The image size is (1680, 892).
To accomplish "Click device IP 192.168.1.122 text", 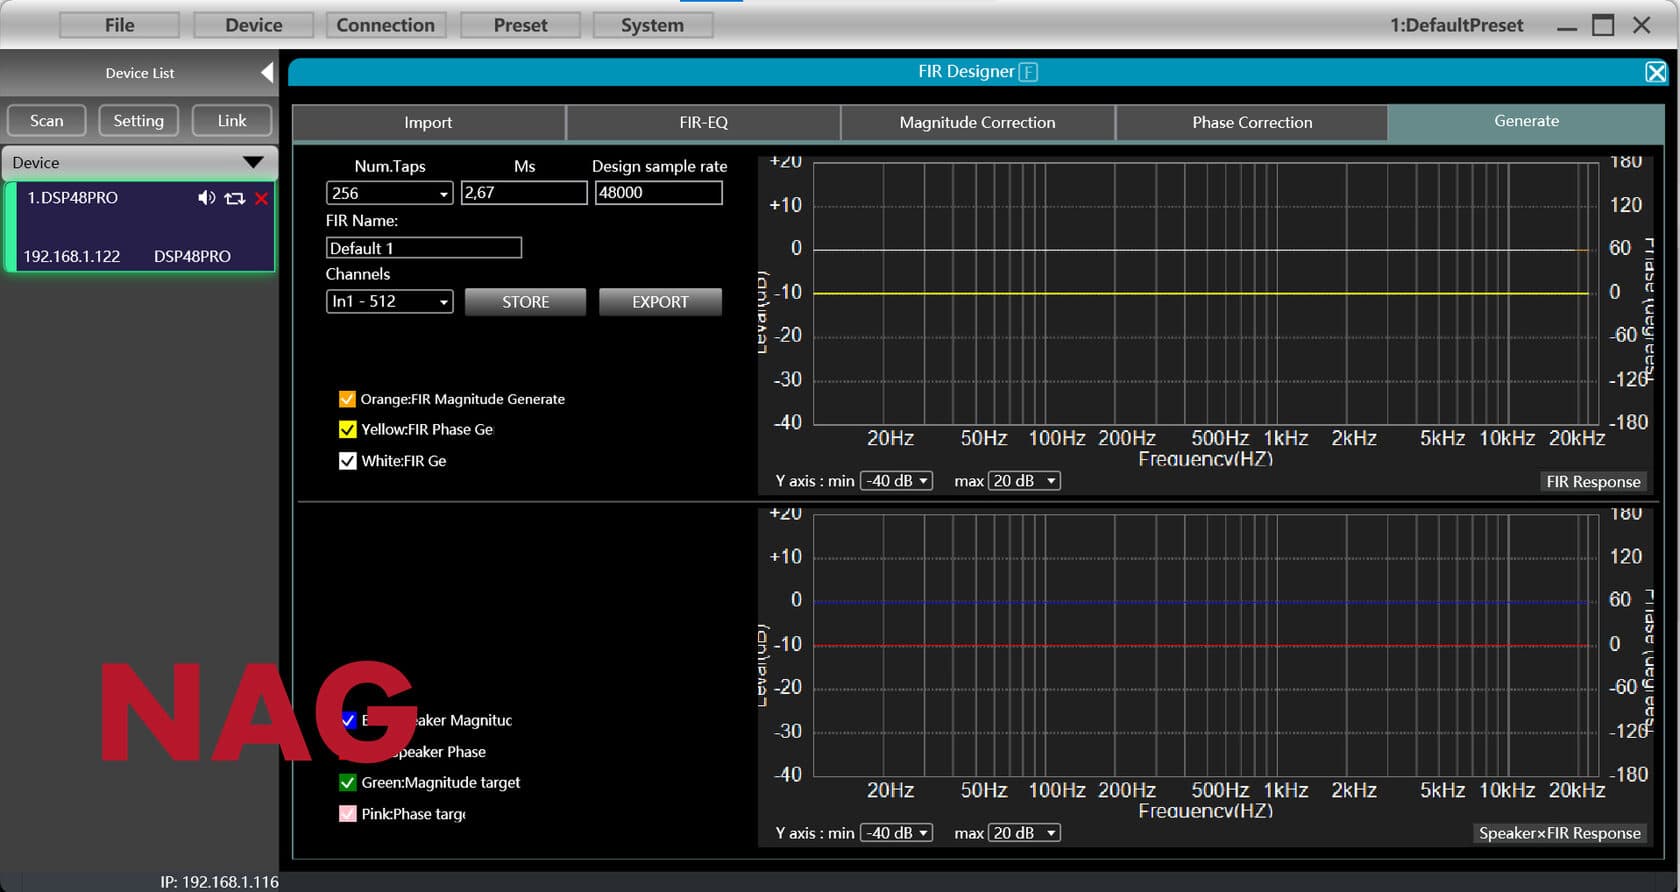I will point(71,256).
